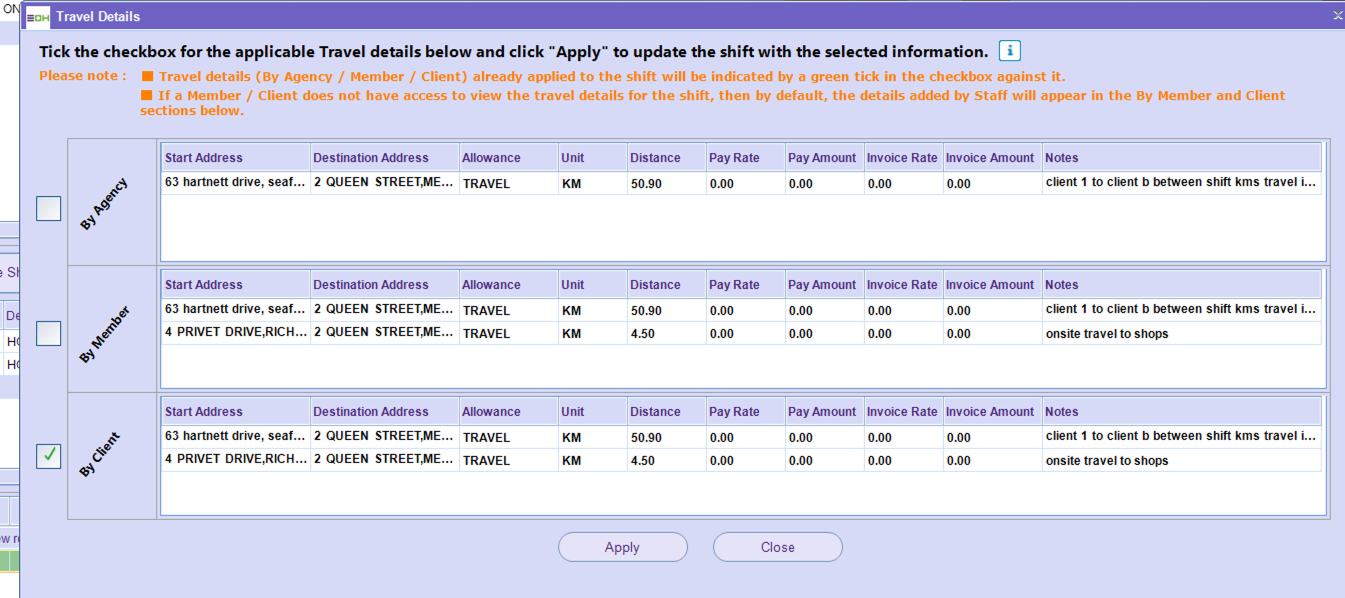Click 50.90 distance cell in By Client table
The image size is (1345, 598).
[646, 438]
